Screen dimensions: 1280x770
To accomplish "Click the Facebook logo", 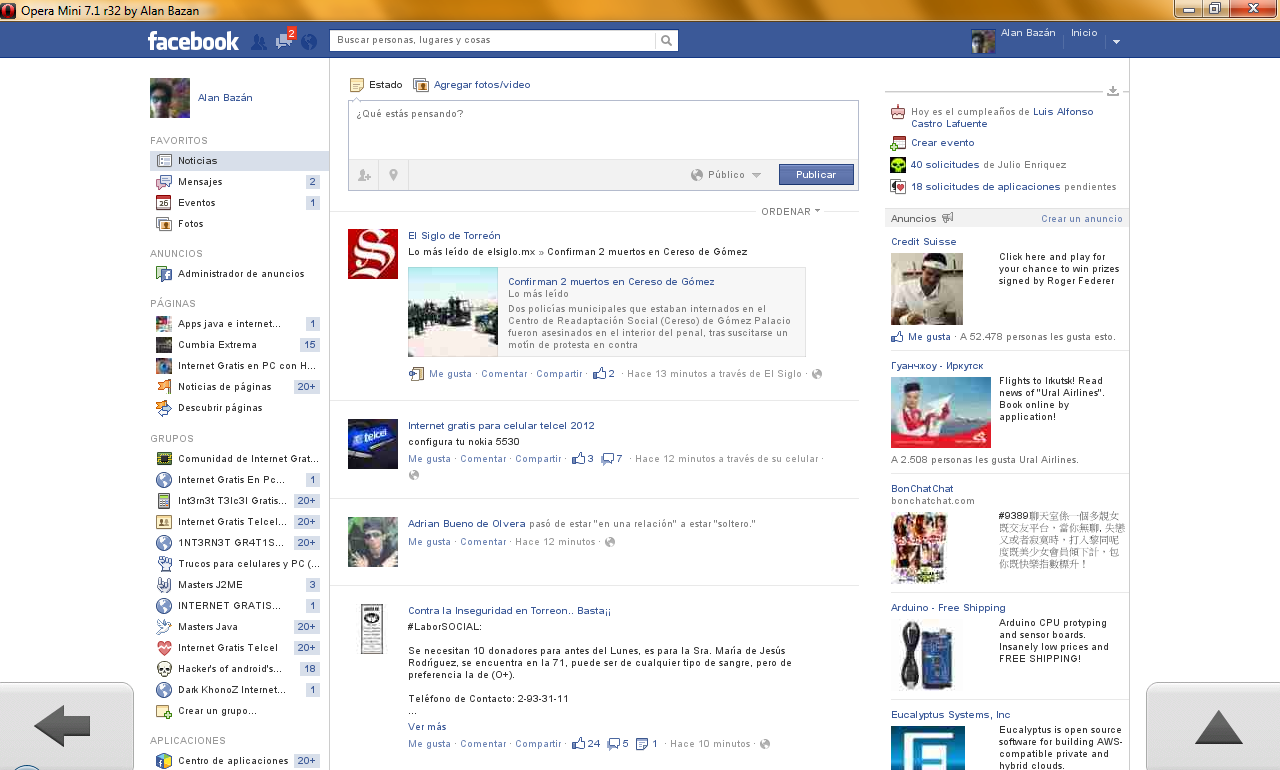I will [x=193, y=41].
